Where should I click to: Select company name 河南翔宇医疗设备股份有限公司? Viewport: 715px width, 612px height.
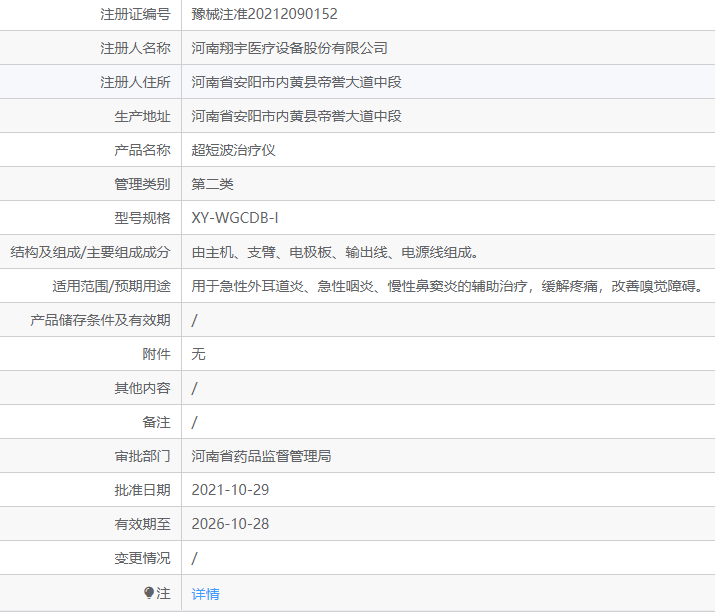pyautogui.click(x=290, y=48)
